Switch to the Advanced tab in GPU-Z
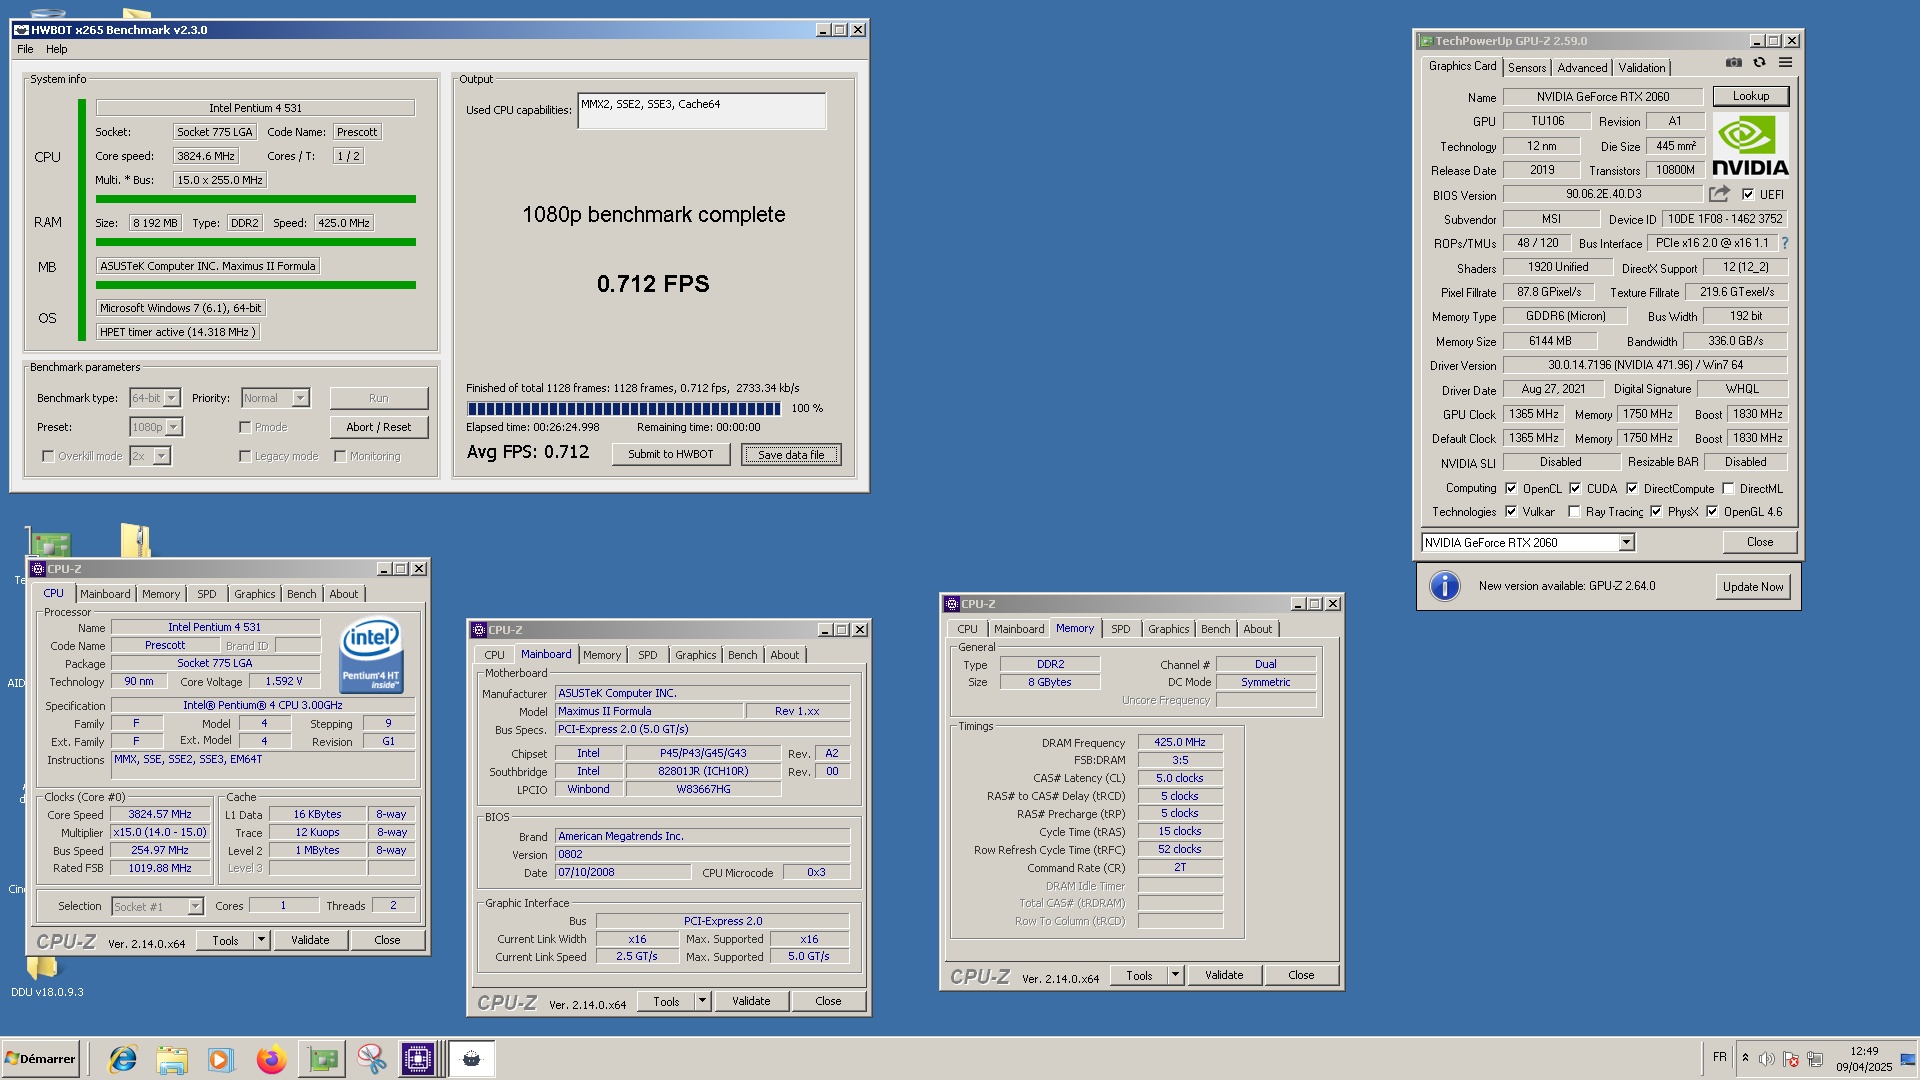The image size is (1920, 1080). (1582, 68)
